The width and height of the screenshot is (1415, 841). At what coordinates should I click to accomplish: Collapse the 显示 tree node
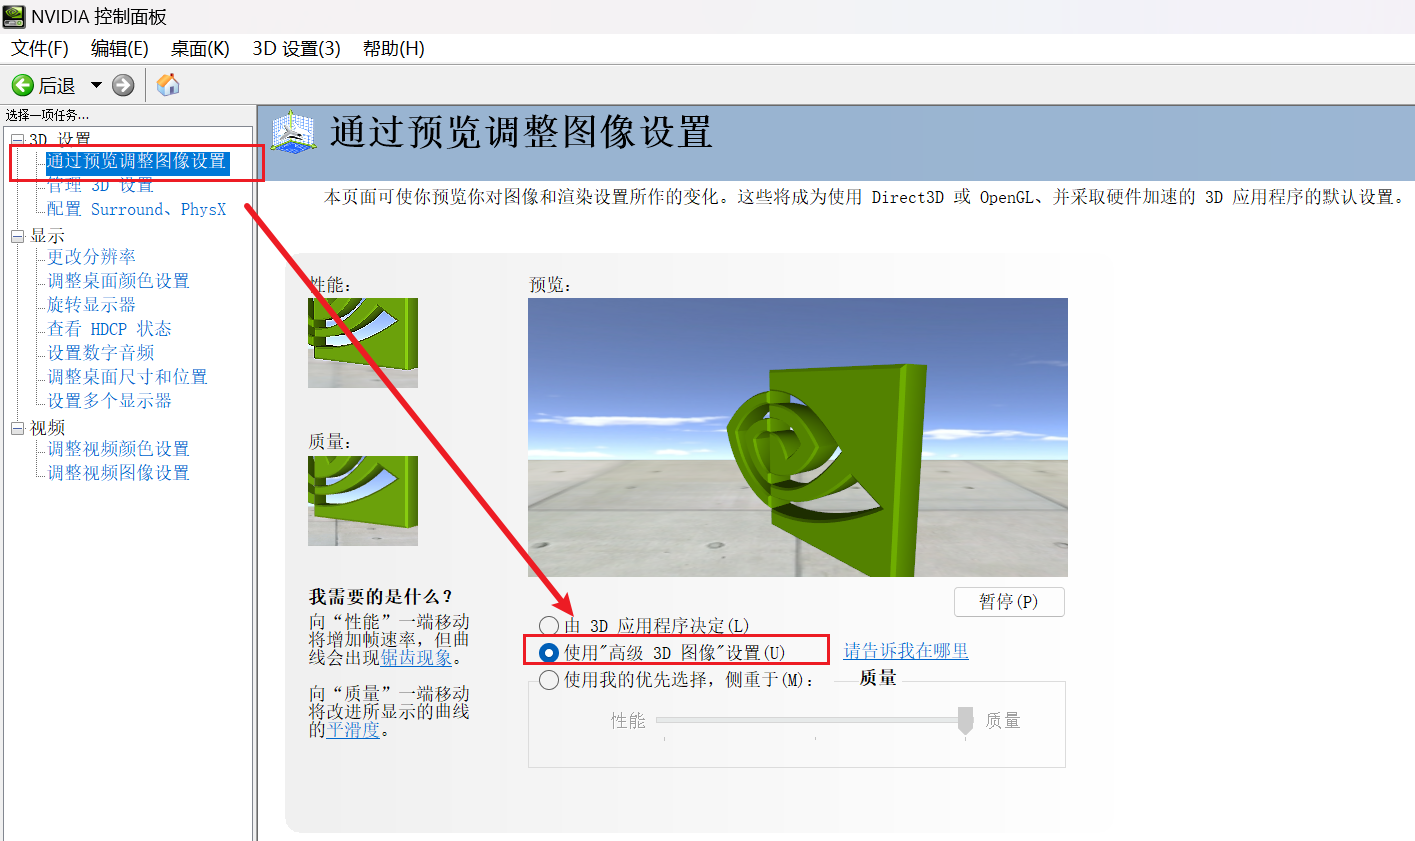(17, 236)
